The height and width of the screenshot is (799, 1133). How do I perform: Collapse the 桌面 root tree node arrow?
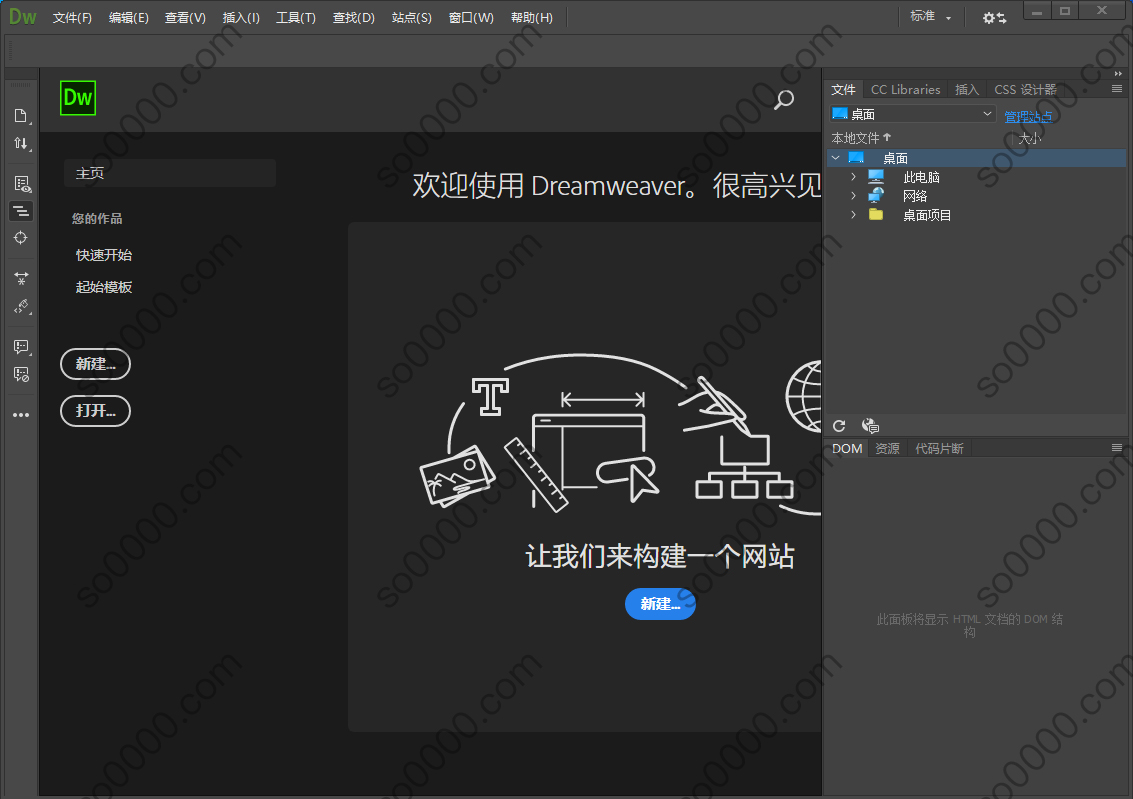pos(836,157)
